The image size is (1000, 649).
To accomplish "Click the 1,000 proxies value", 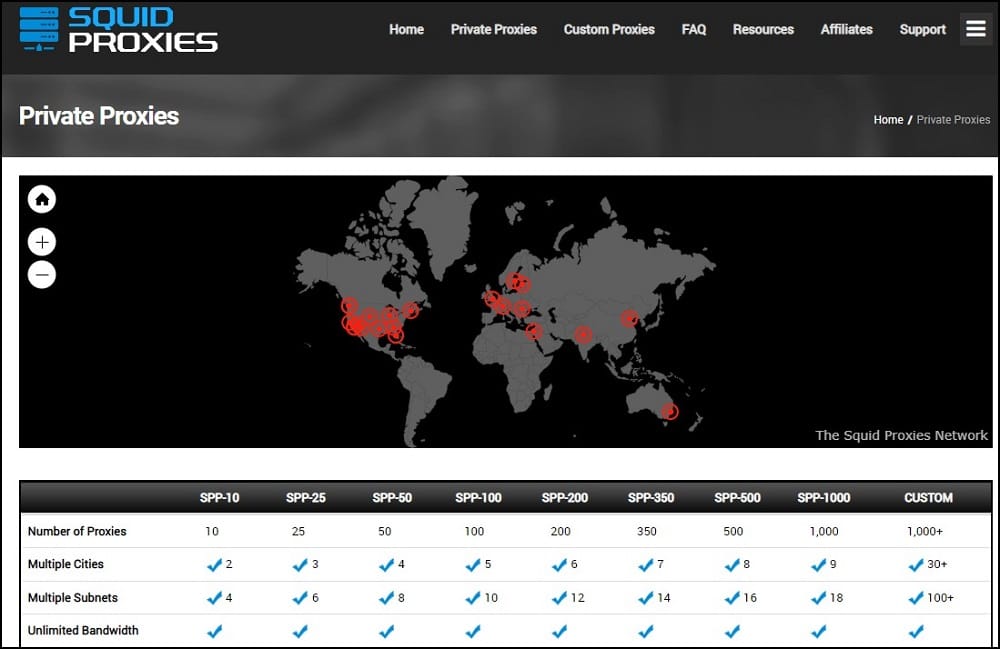I will click(x=824, y=531).
